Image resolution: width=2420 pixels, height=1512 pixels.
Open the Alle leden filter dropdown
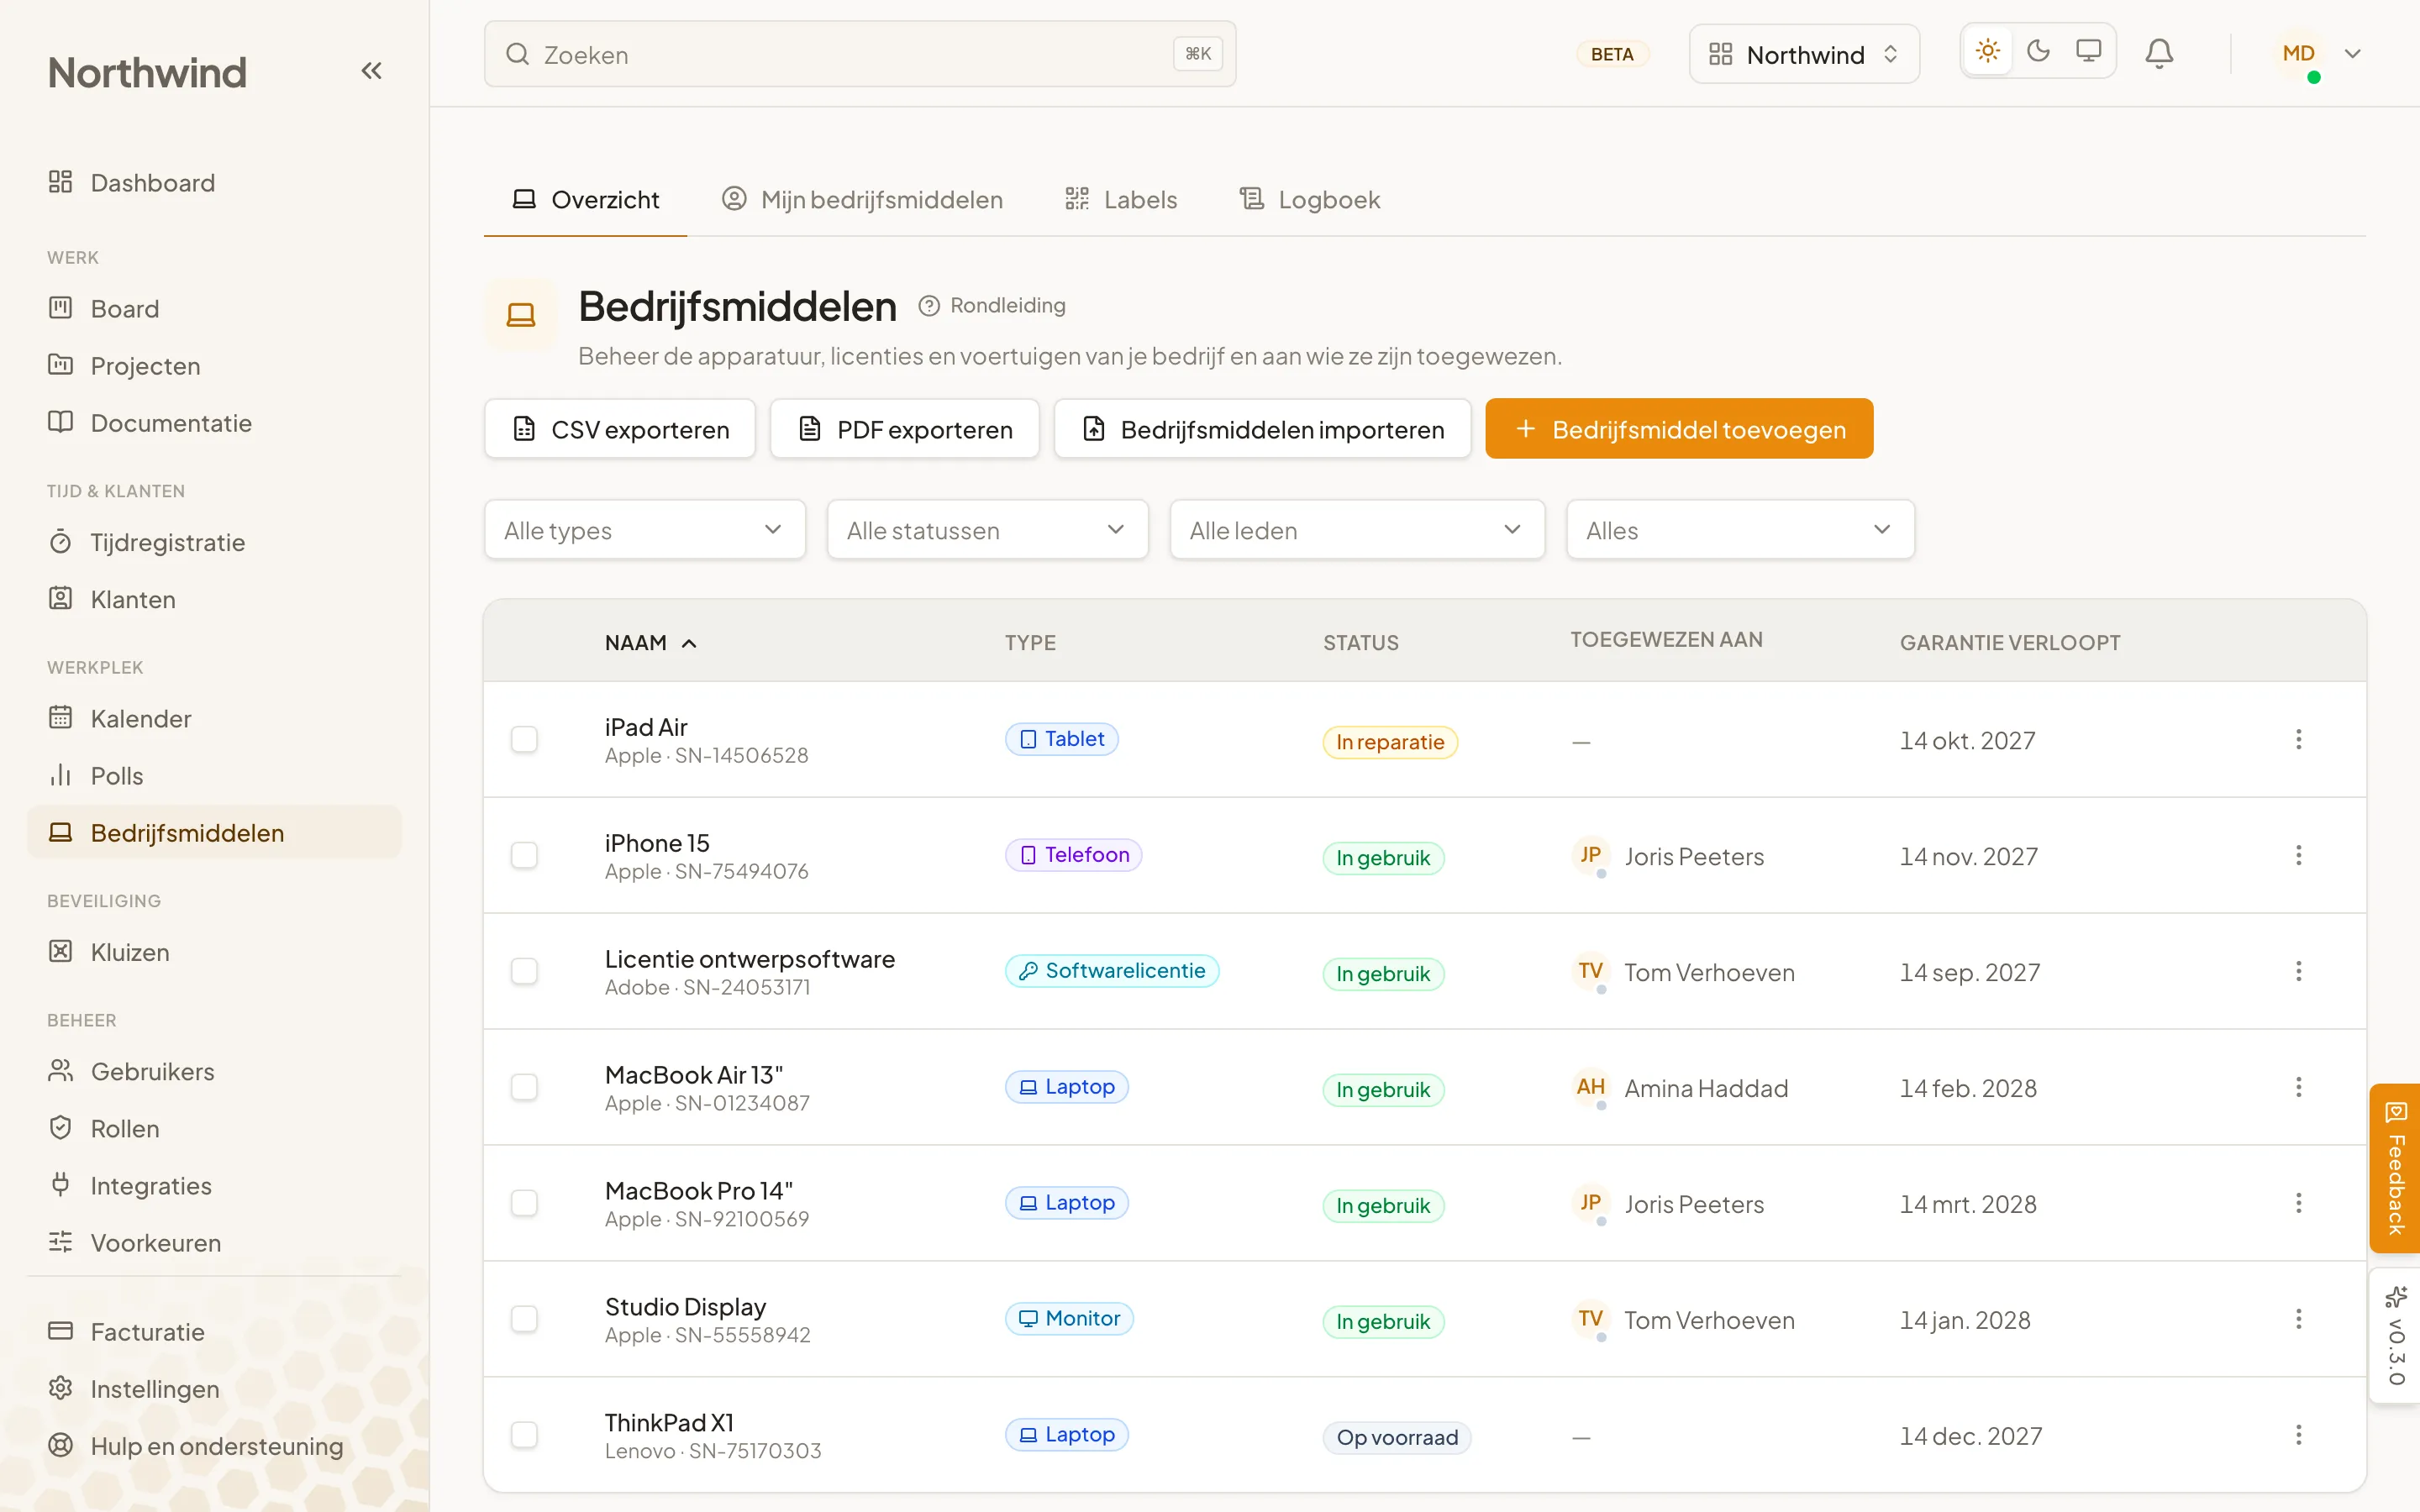tap(1357, 530)
